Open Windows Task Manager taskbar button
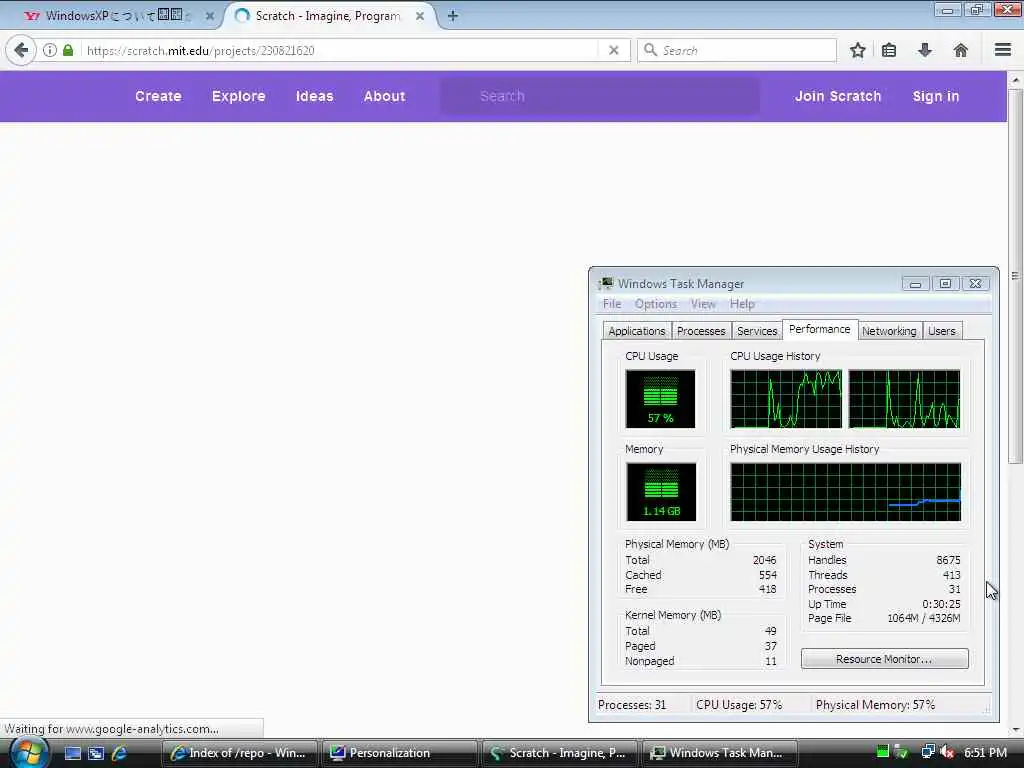The width and height of the screenshot is (1024, 768). tap(720, 753)
